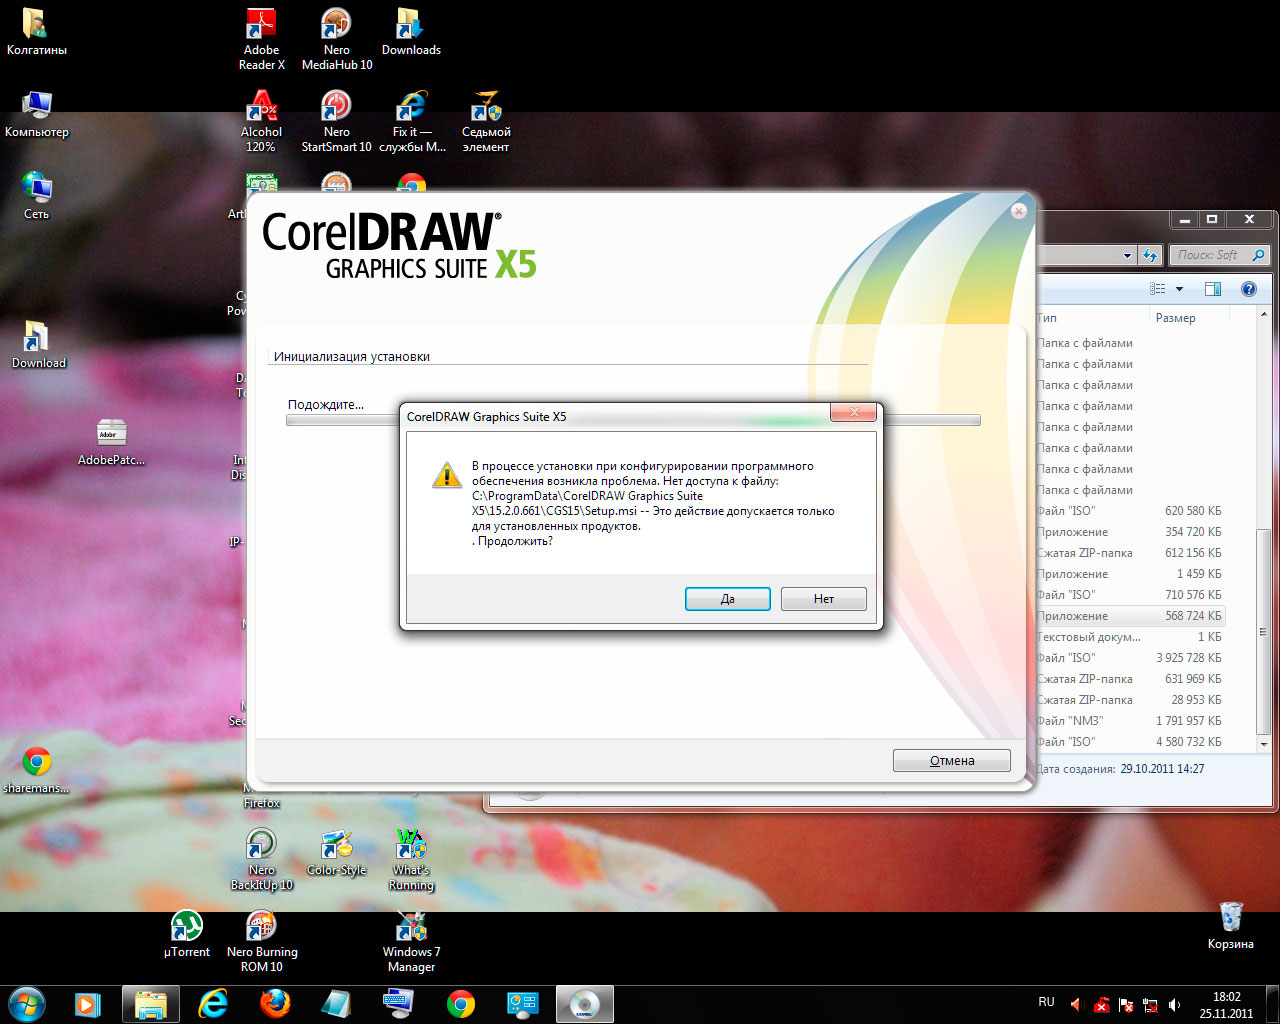Open the Downloads shortcut at the top
This screenshot has height=1024, width=1280.
tap(411, 33)
